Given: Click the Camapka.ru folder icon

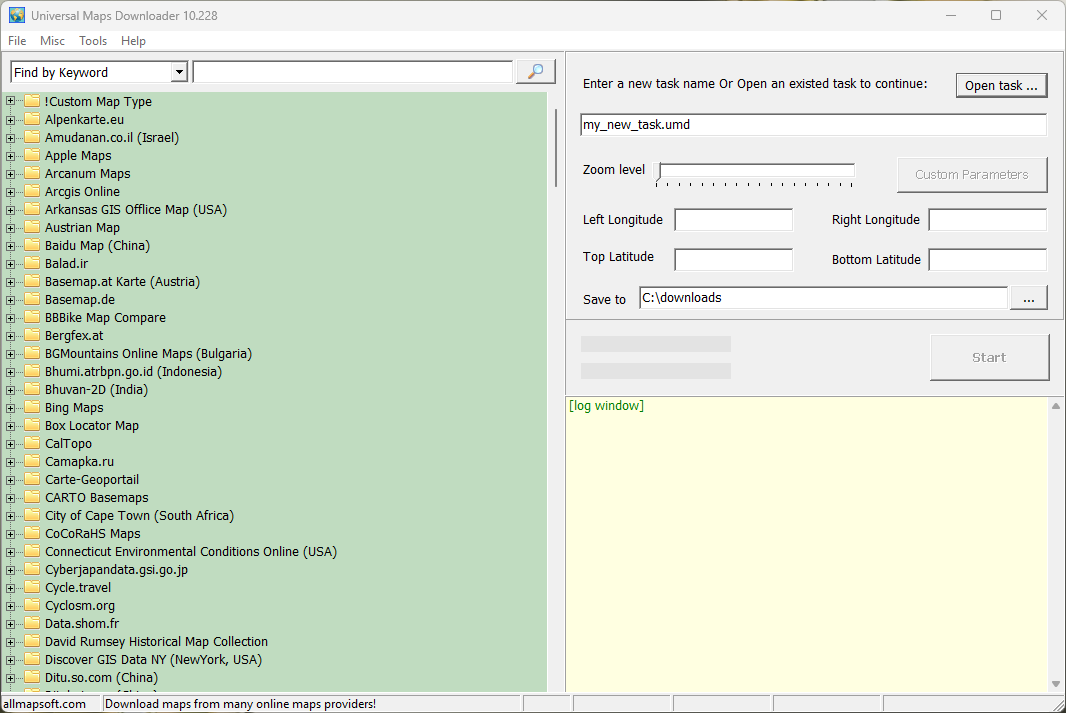Looking at the screenshot, I should click(32, 462).
